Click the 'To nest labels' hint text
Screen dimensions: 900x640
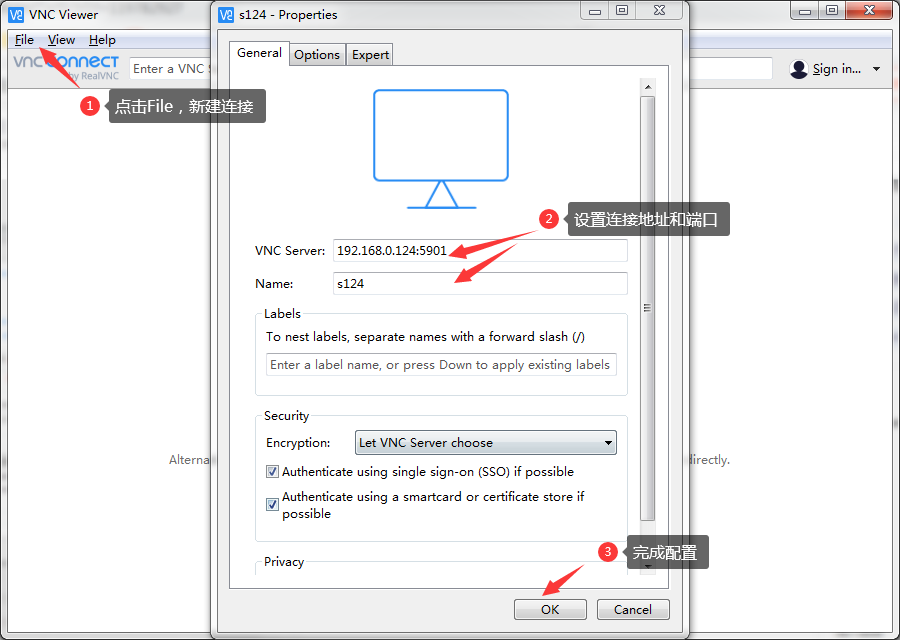point(425,336)
